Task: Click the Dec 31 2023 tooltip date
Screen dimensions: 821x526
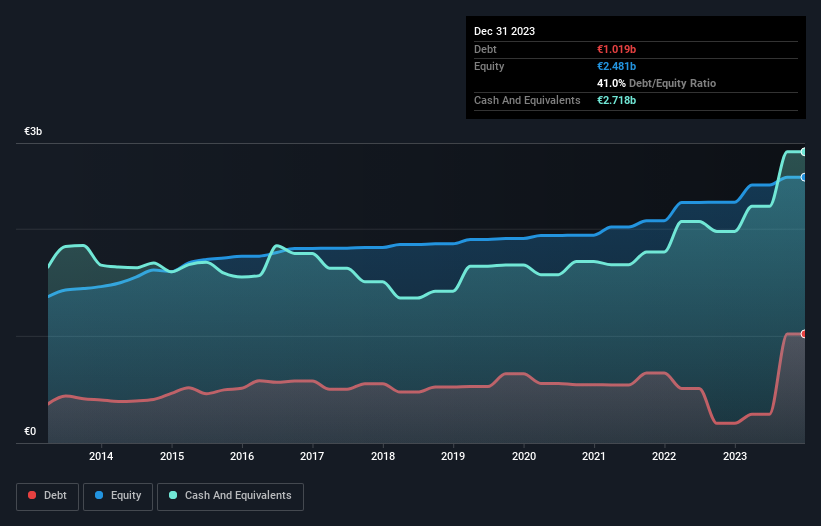Action: pyautogui.click(x=504, y=31)
